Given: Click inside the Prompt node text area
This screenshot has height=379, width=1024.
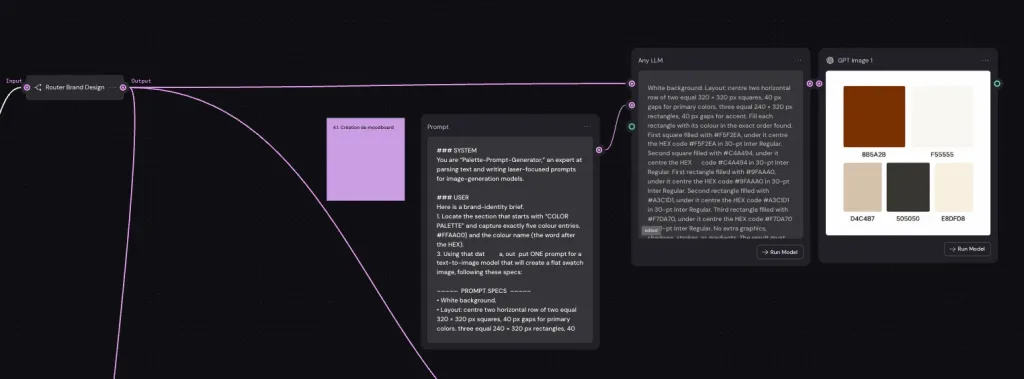Looking at the screenshot, I should click(510, 239).
